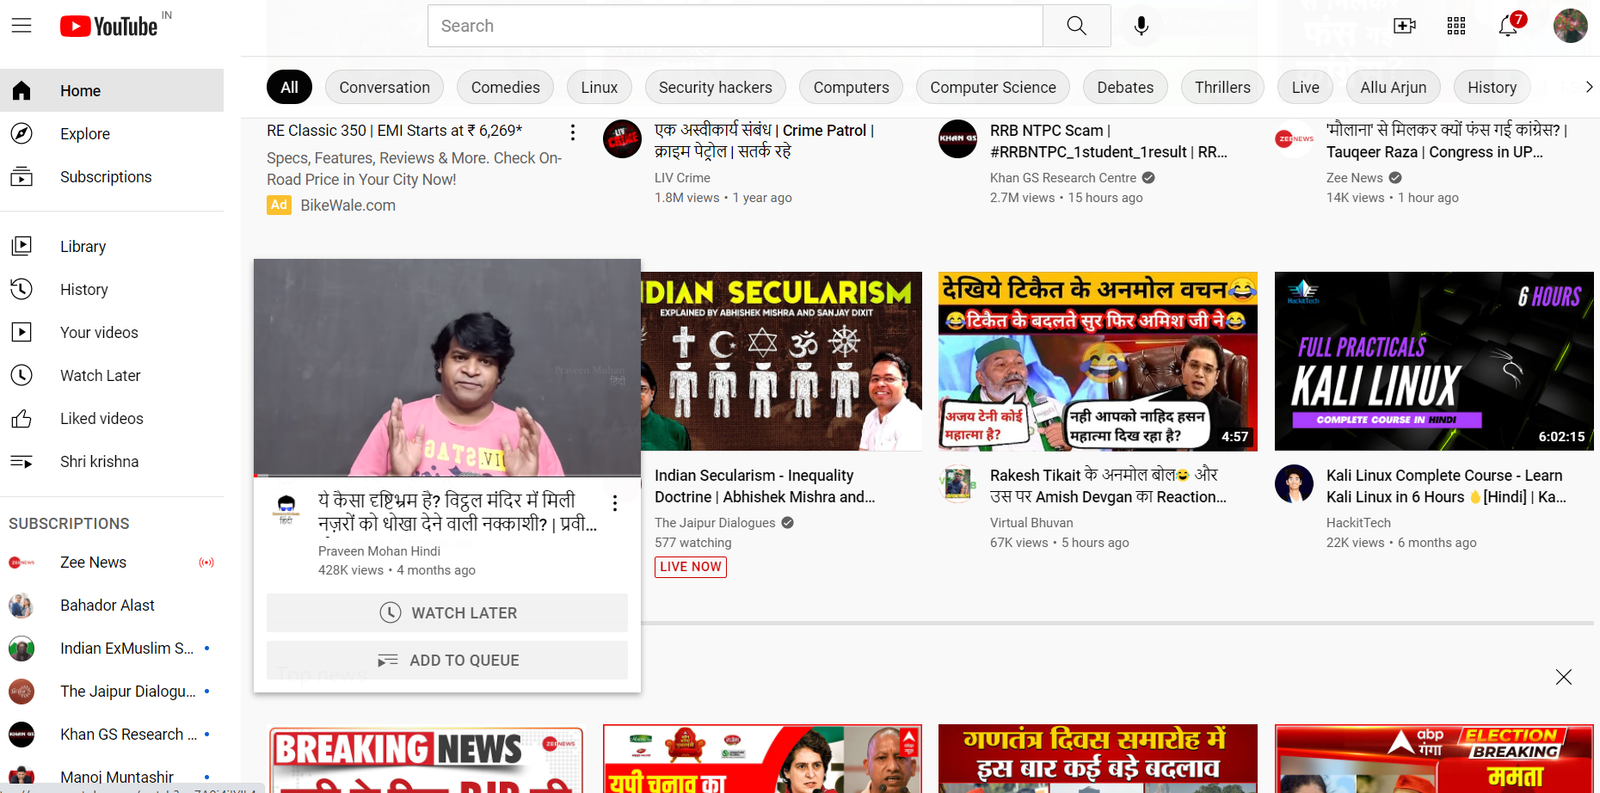Select the History filter chip
Image resolution: width=1600 pixels, height=793 pixels.
pyautogui.click(x=1492, y=87)
